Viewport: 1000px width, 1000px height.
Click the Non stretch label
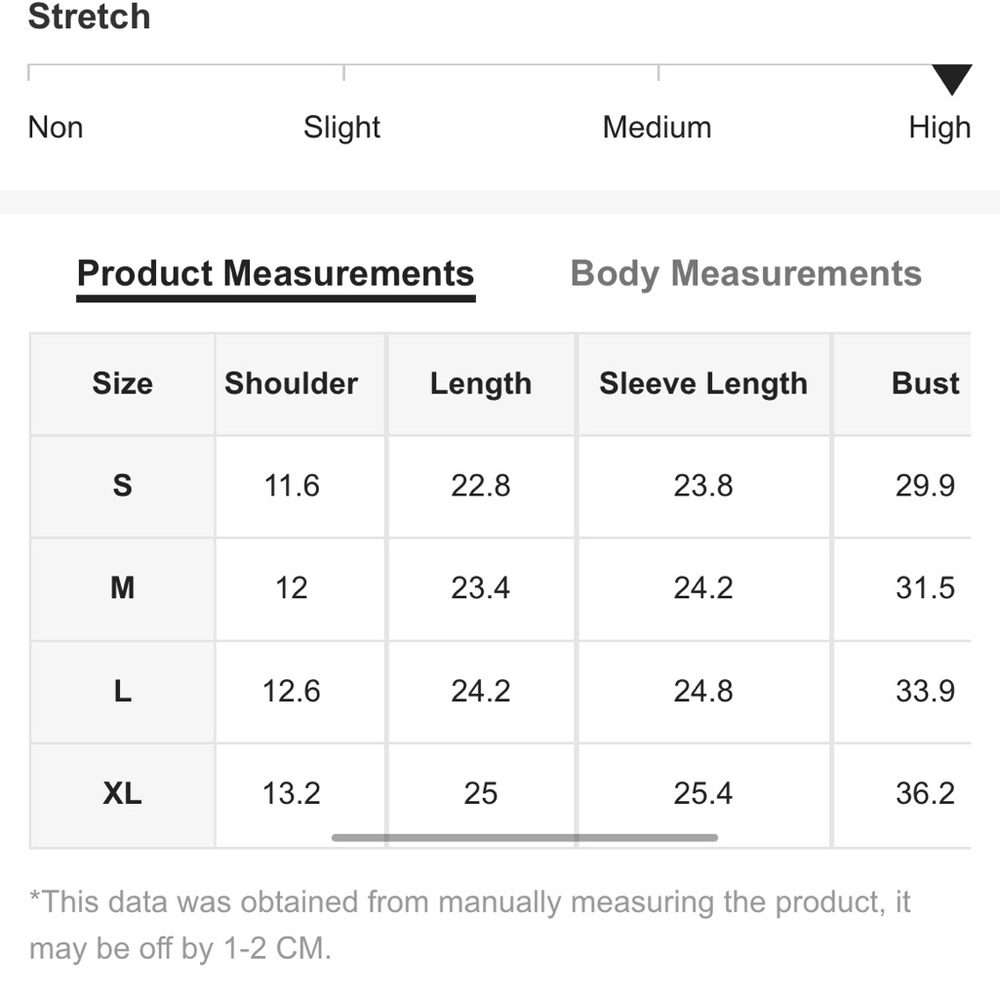click(55, 128)
